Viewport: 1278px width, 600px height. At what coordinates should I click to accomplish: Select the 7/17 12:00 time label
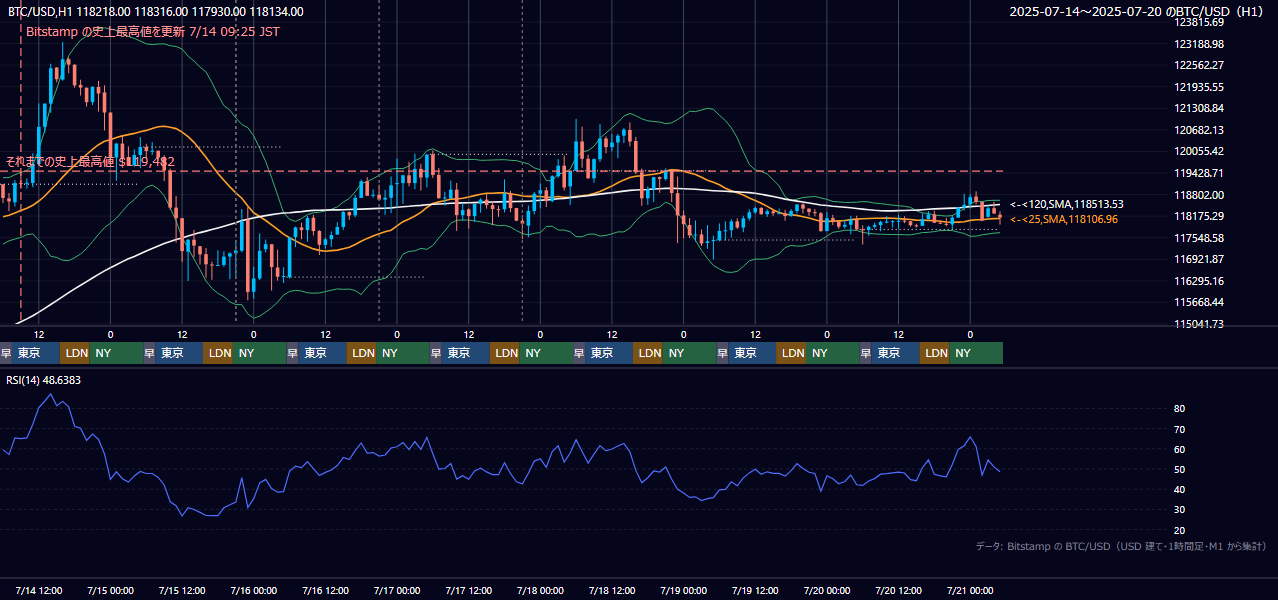[x=469, y=590]
